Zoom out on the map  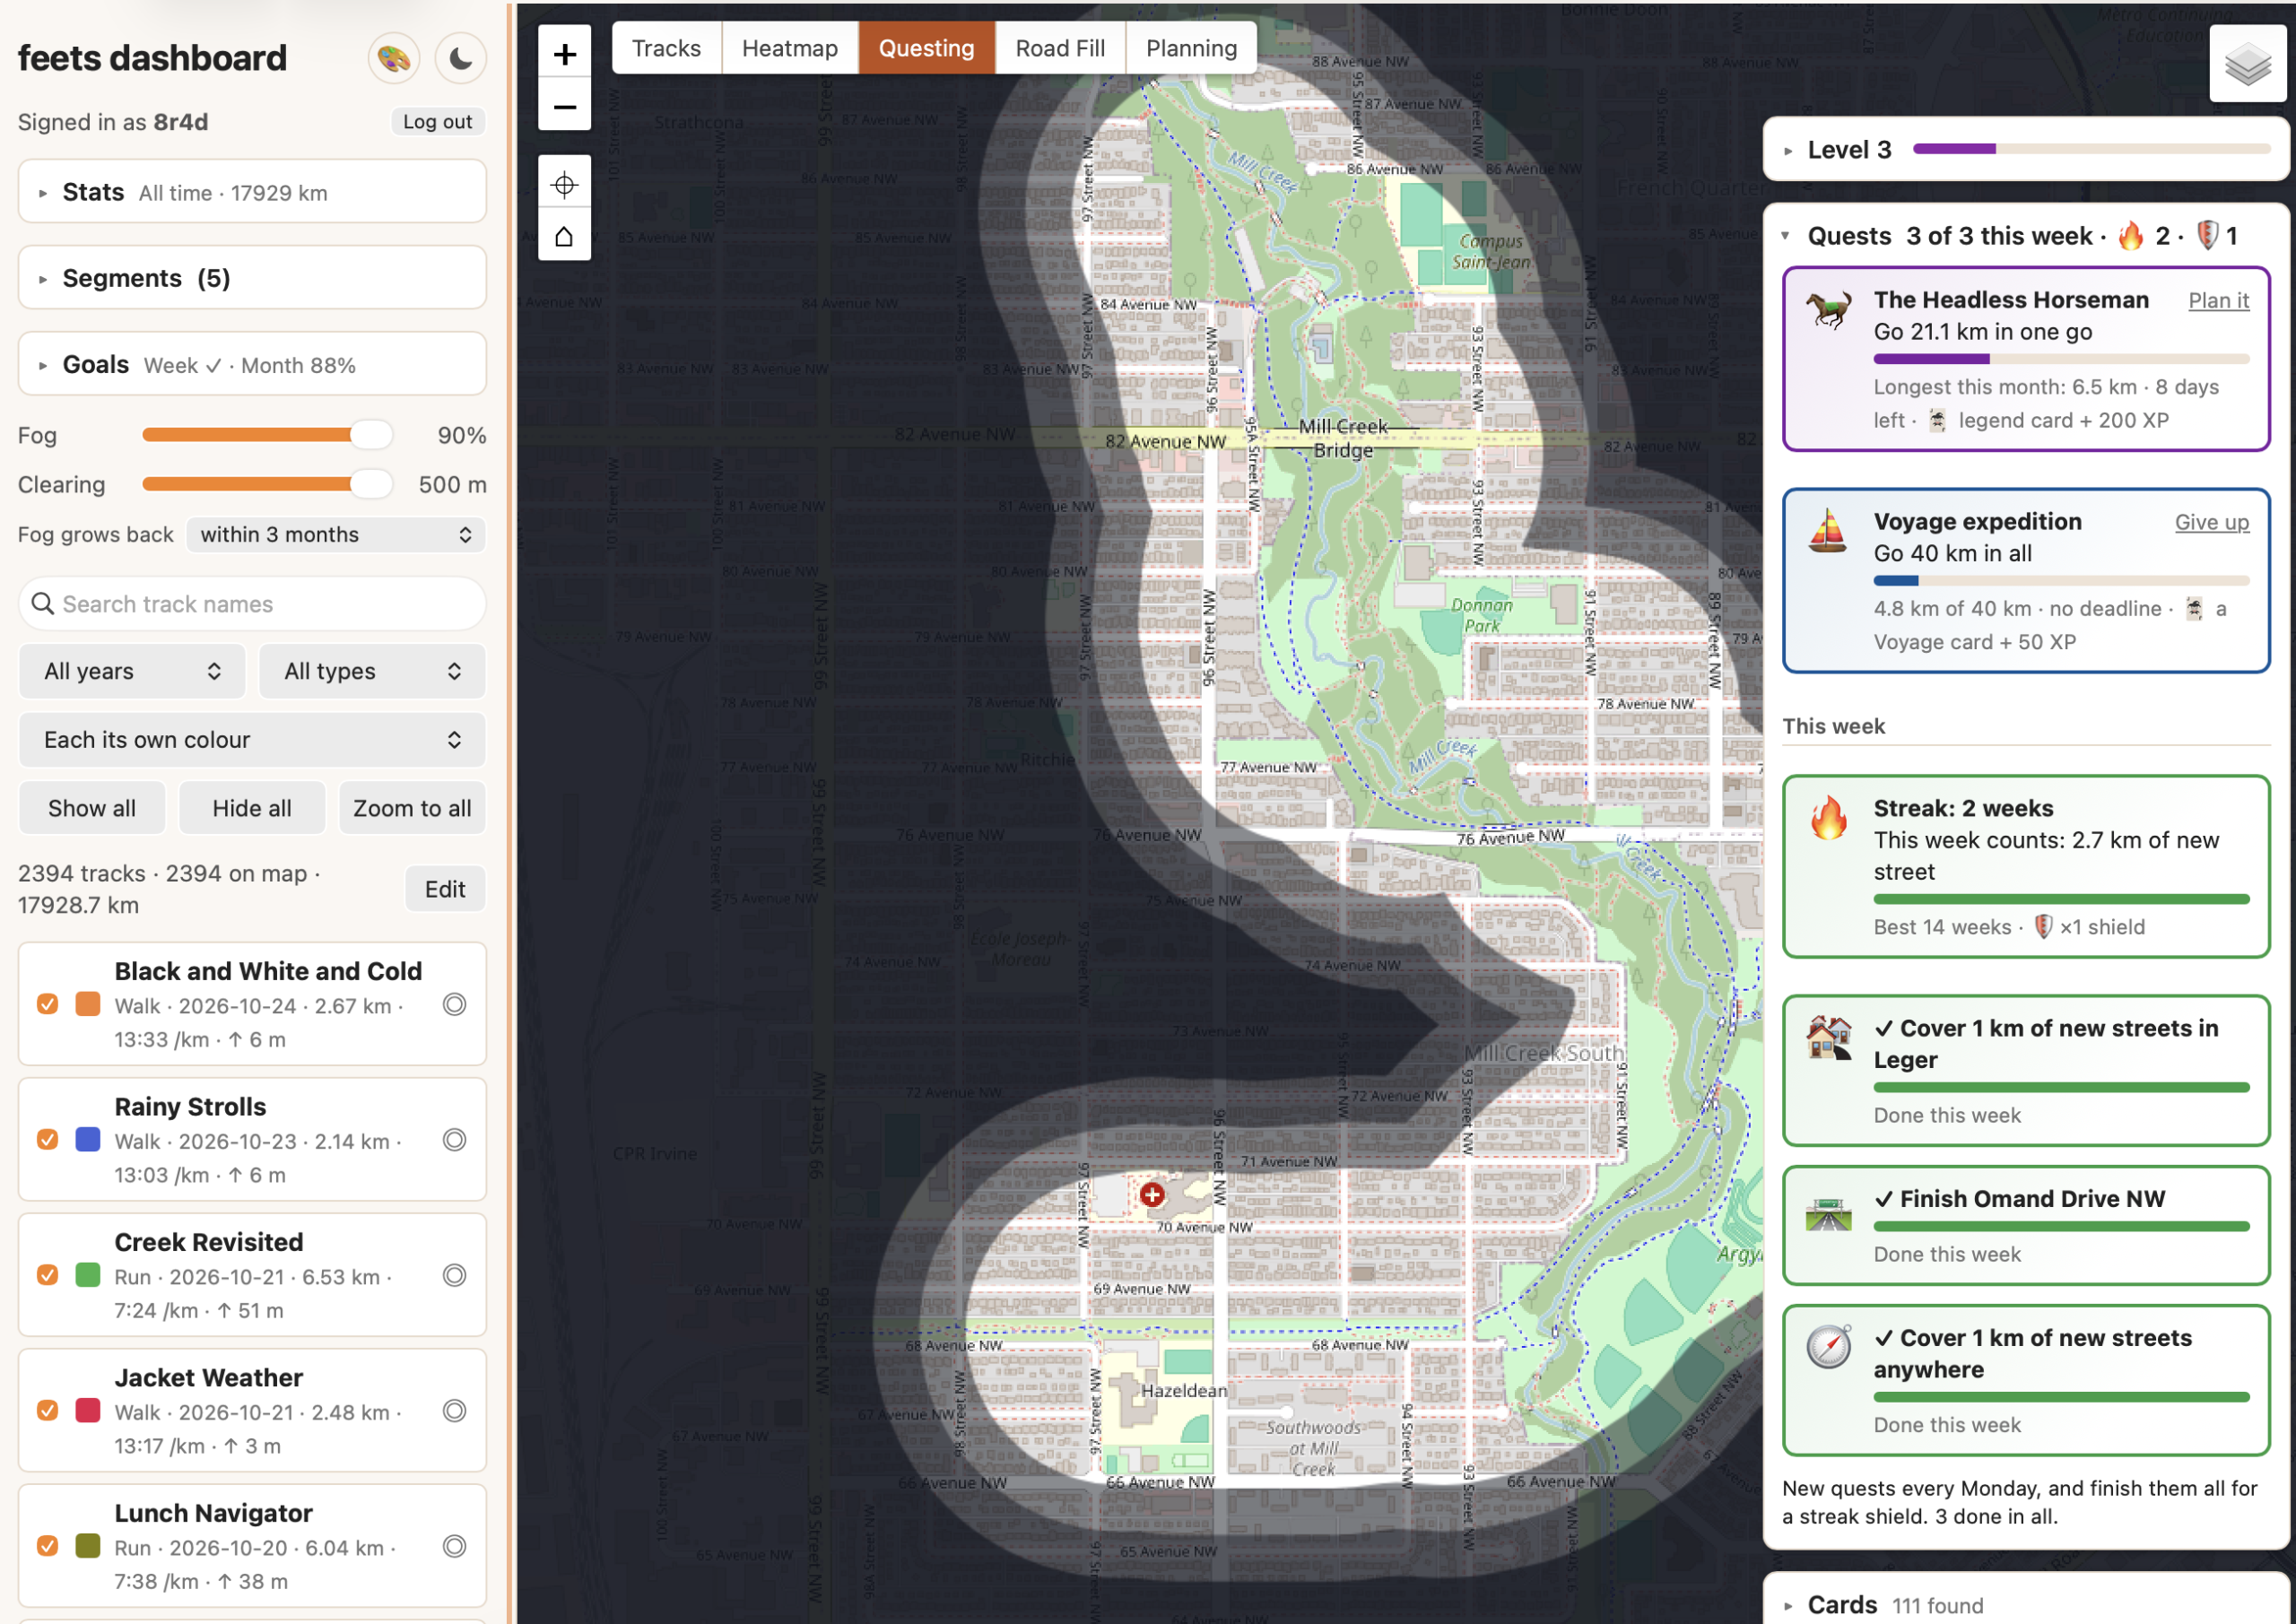[x=564, y=106]
